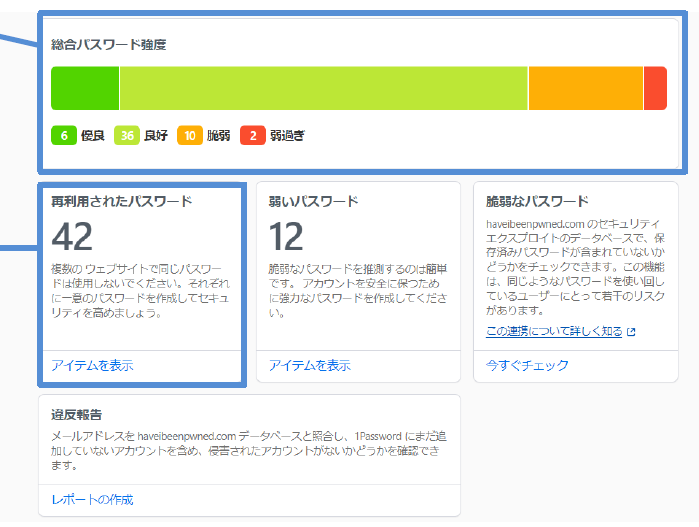
Task: Click the dark green 優良 bar segment
Action: [85, 88]
